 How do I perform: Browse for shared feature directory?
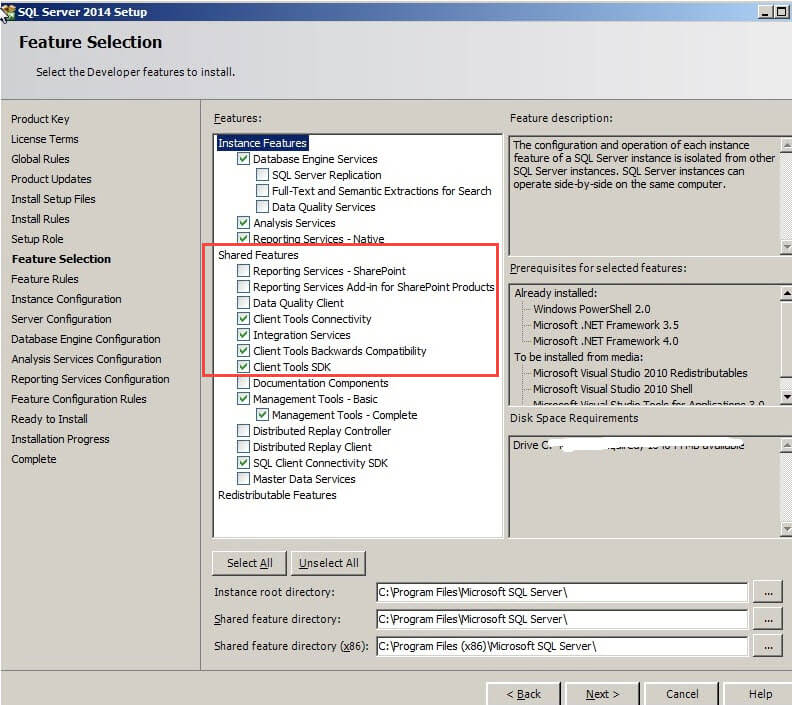768,619
